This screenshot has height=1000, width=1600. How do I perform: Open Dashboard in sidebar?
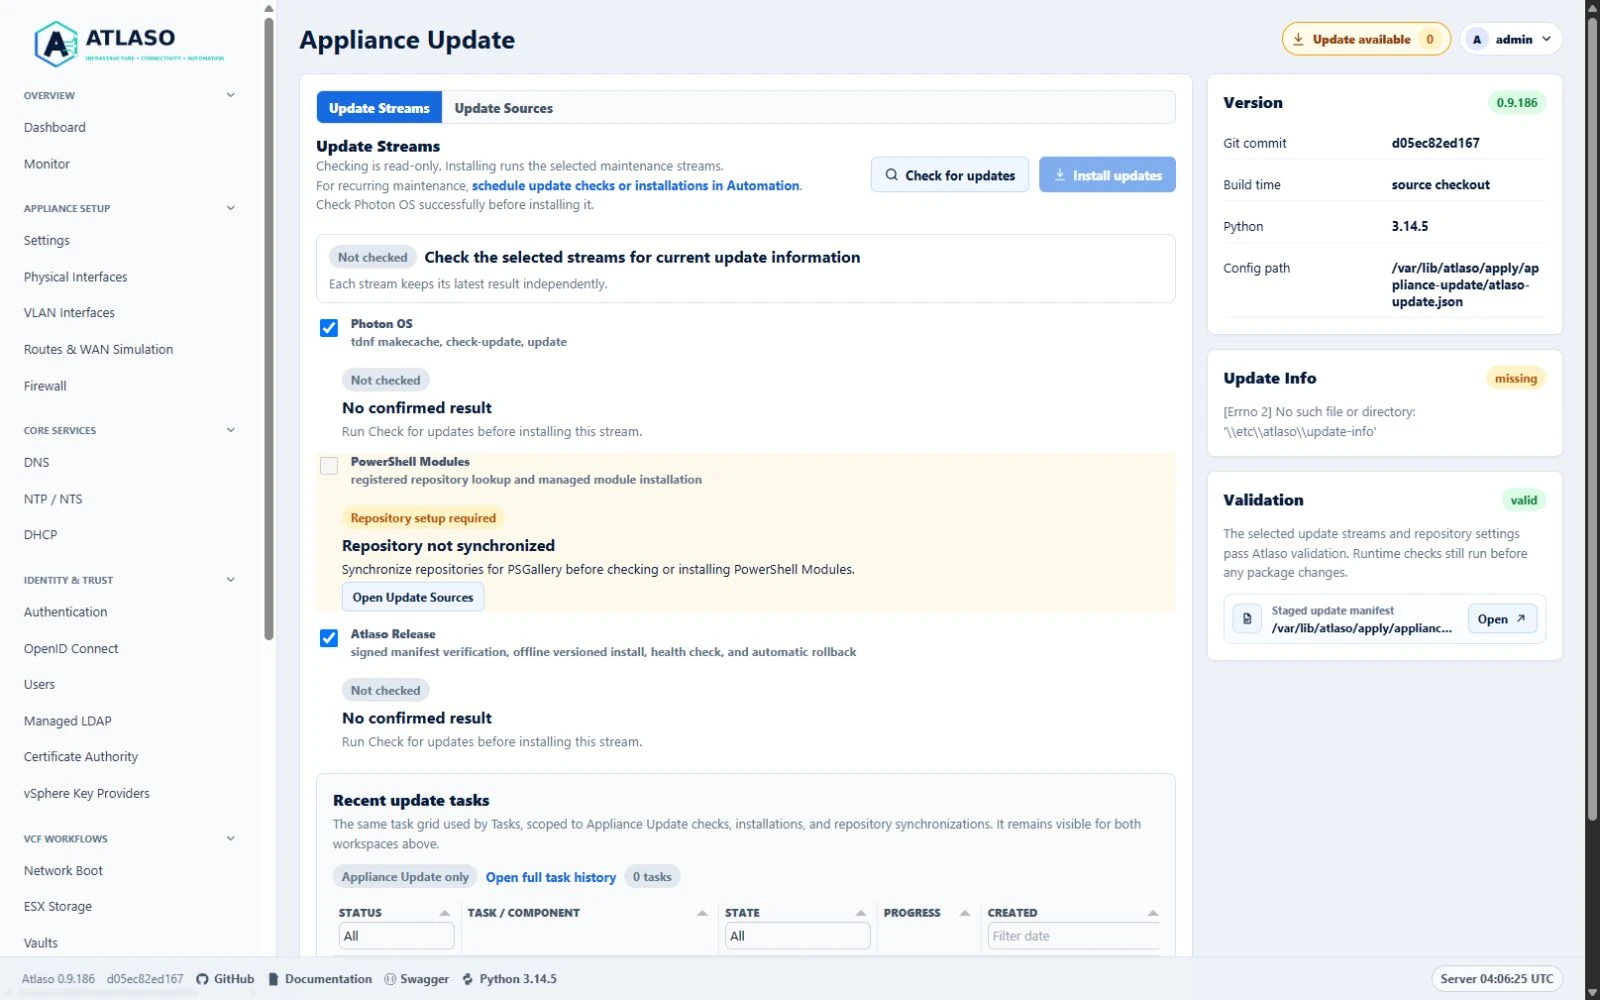point(55,127)
